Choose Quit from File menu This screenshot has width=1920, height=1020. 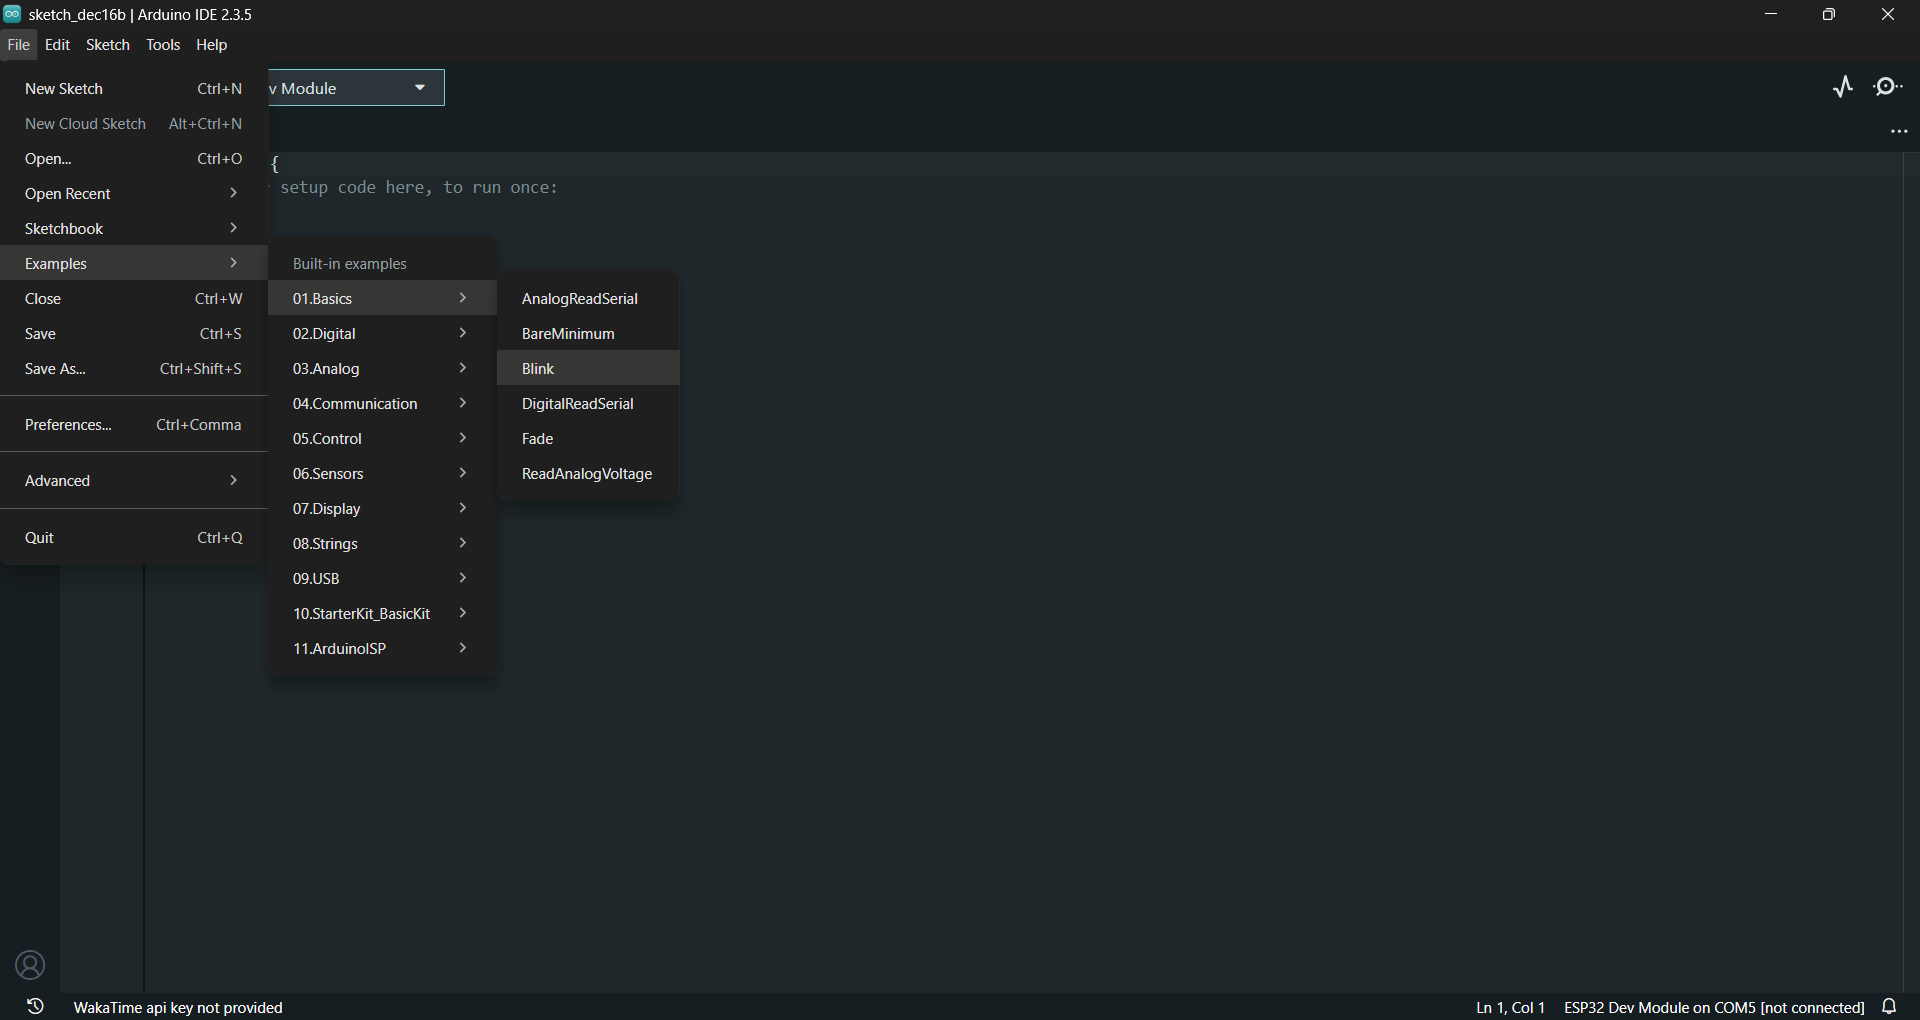tap(134, 538)
